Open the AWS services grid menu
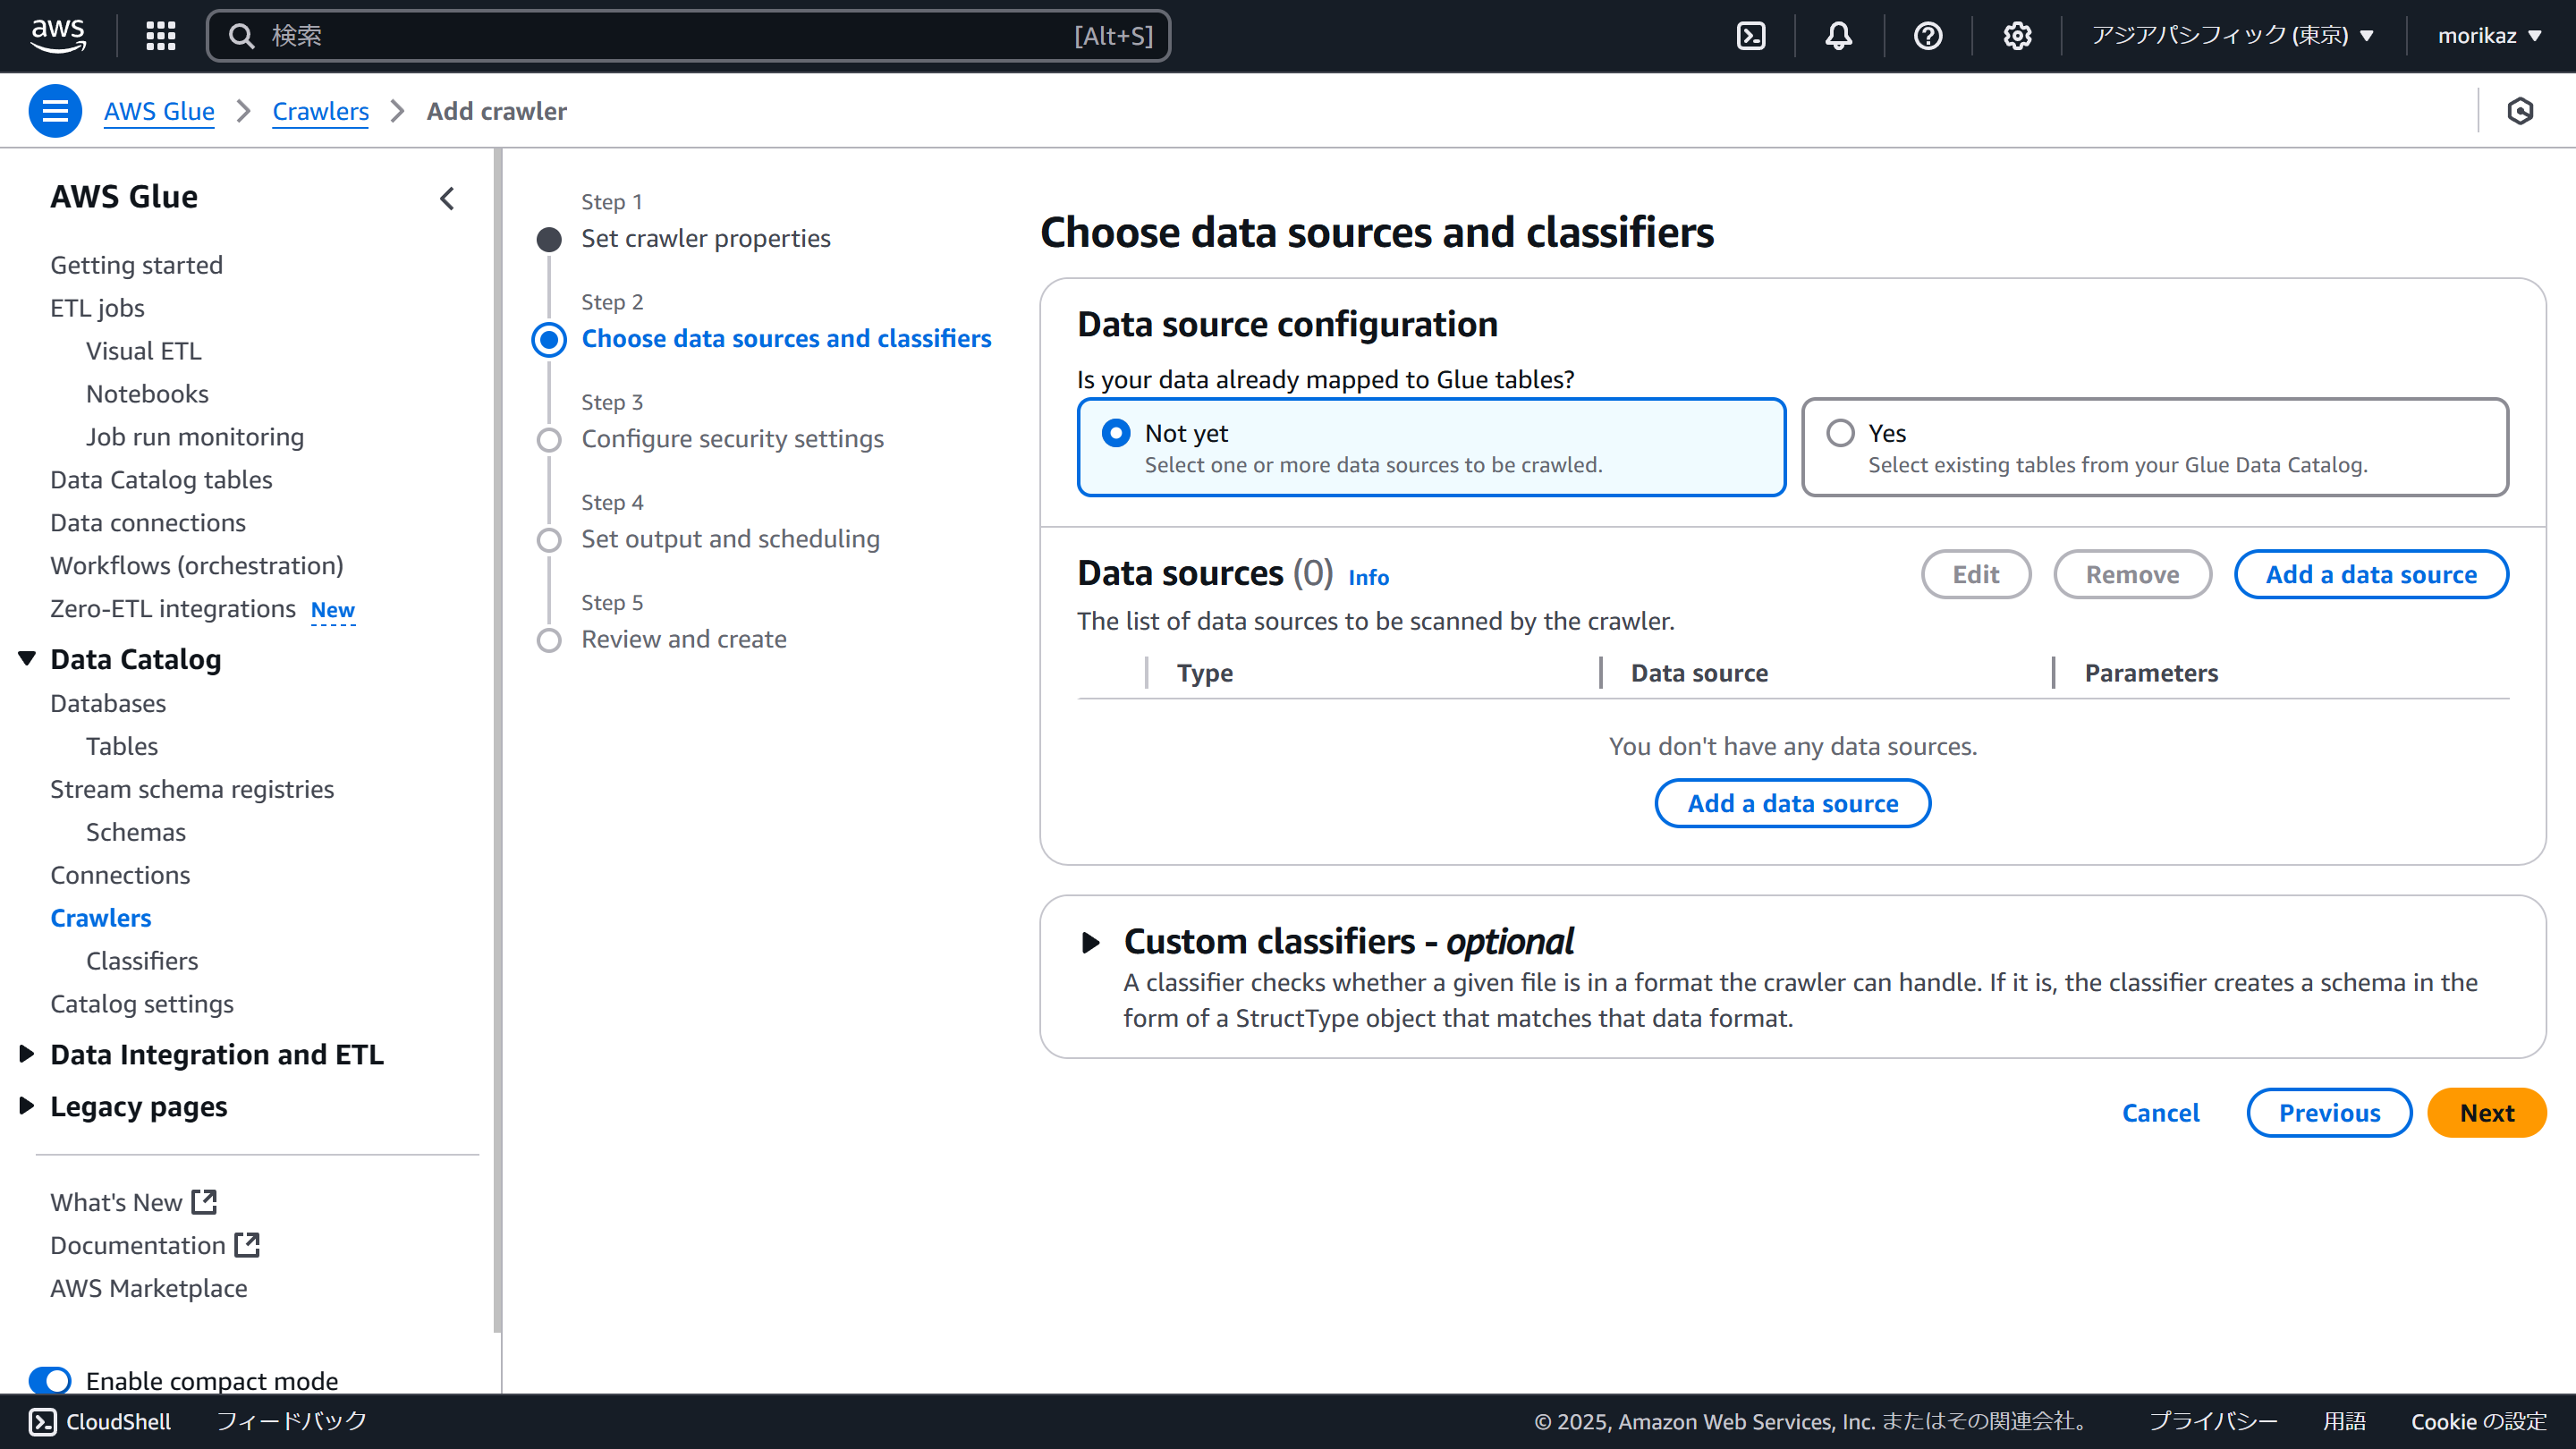The image size is (2576, 1449). click(x=160, y=36)
